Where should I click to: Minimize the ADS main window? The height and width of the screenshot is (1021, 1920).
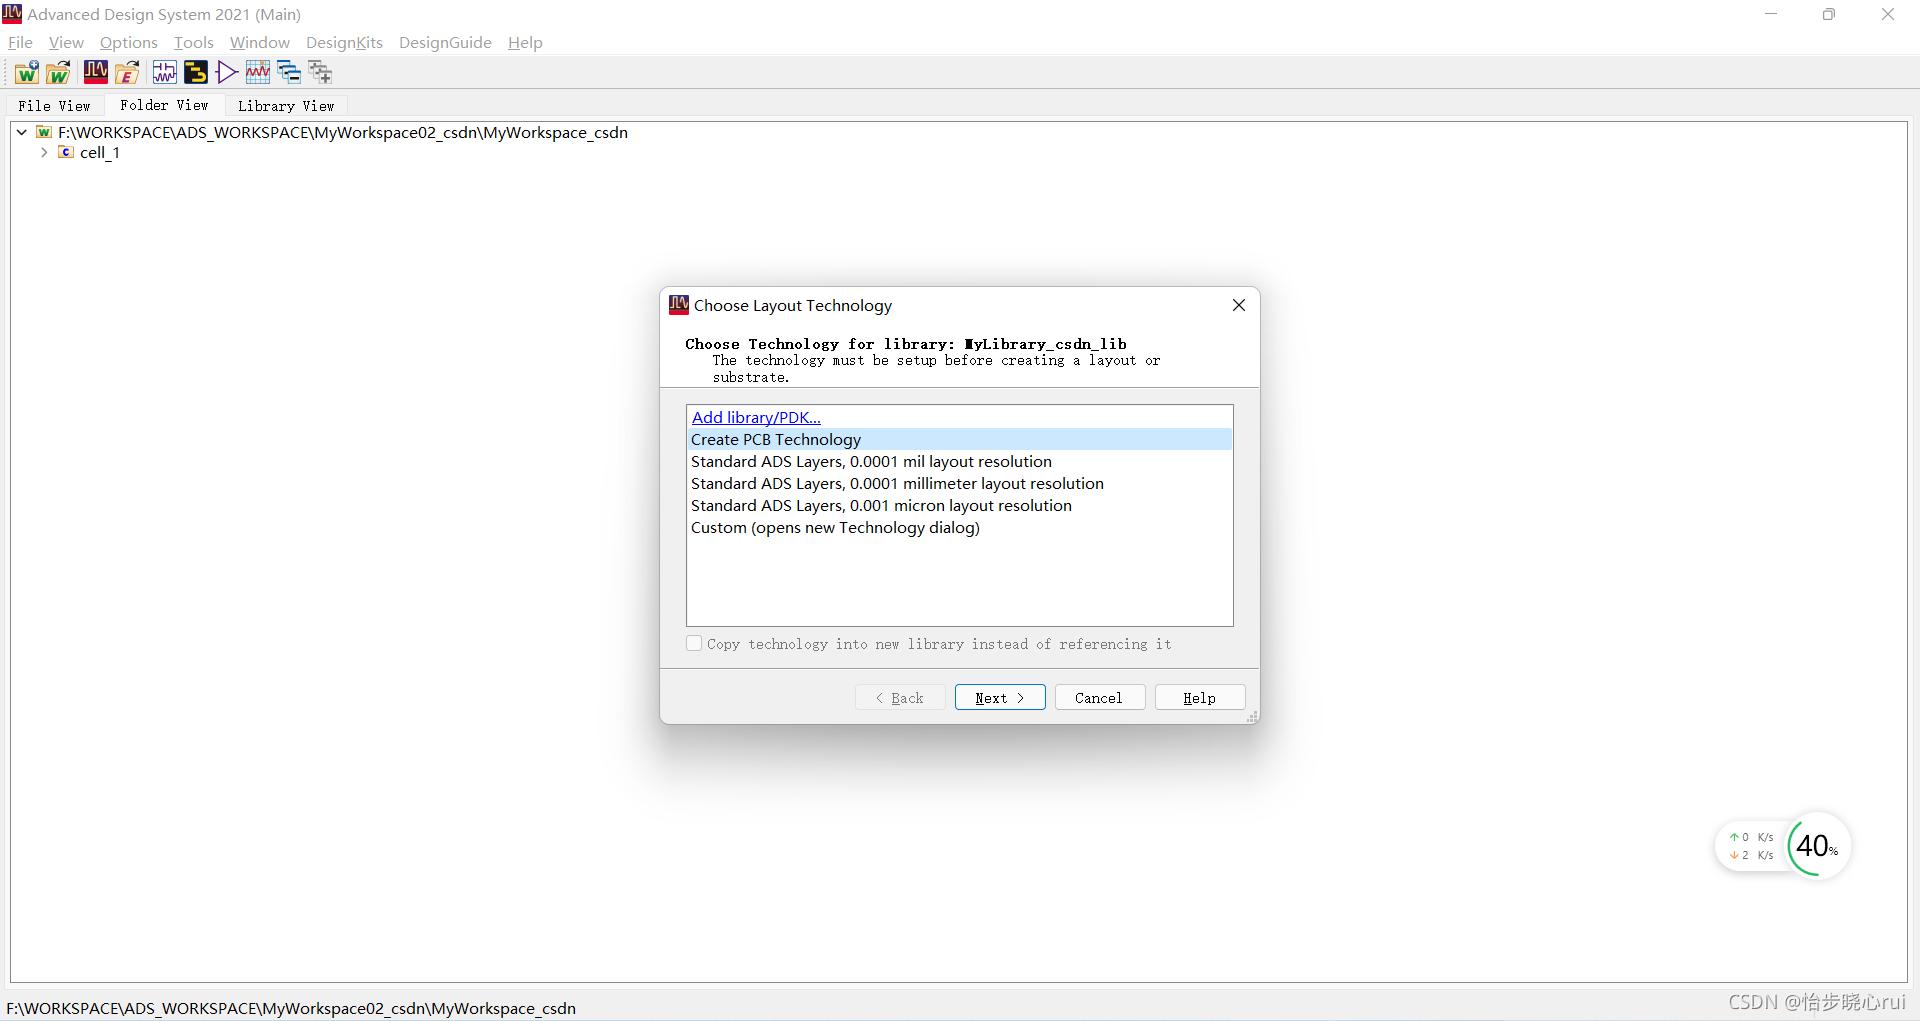[1771, 14]
